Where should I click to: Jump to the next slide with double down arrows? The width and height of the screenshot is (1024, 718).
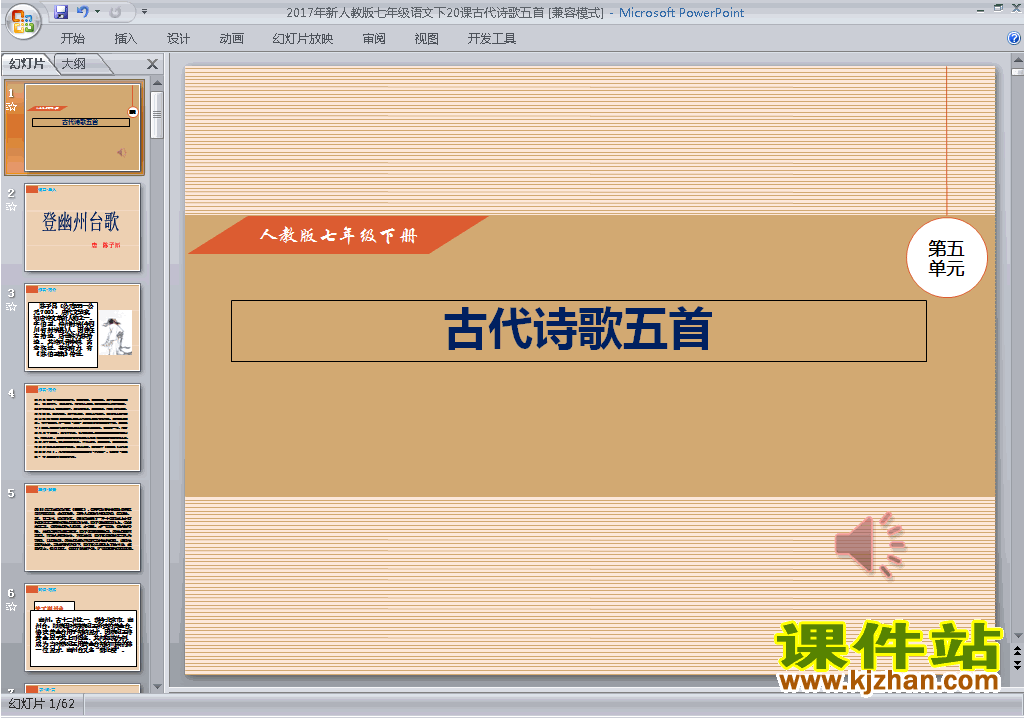tap(1017, 664)
